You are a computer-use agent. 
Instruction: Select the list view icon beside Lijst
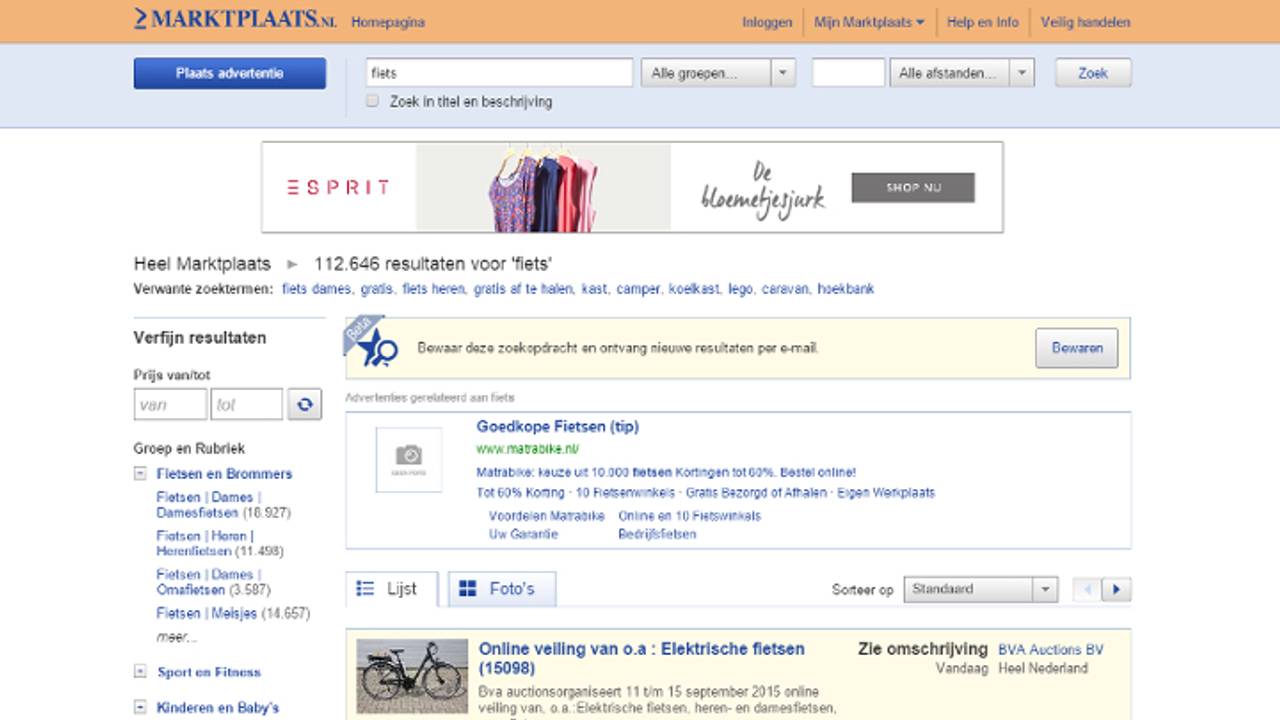point(367,589)
